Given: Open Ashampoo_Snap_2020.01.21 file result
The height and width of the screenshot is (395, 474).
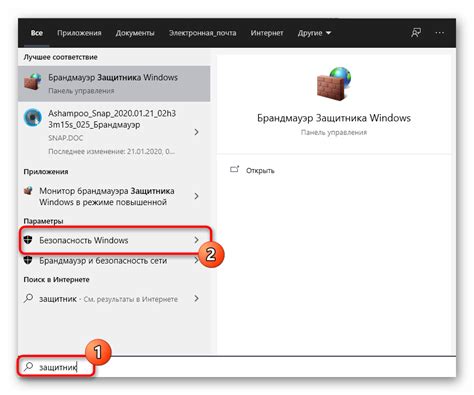Looking at the screenshot, I should coord(114,132).
